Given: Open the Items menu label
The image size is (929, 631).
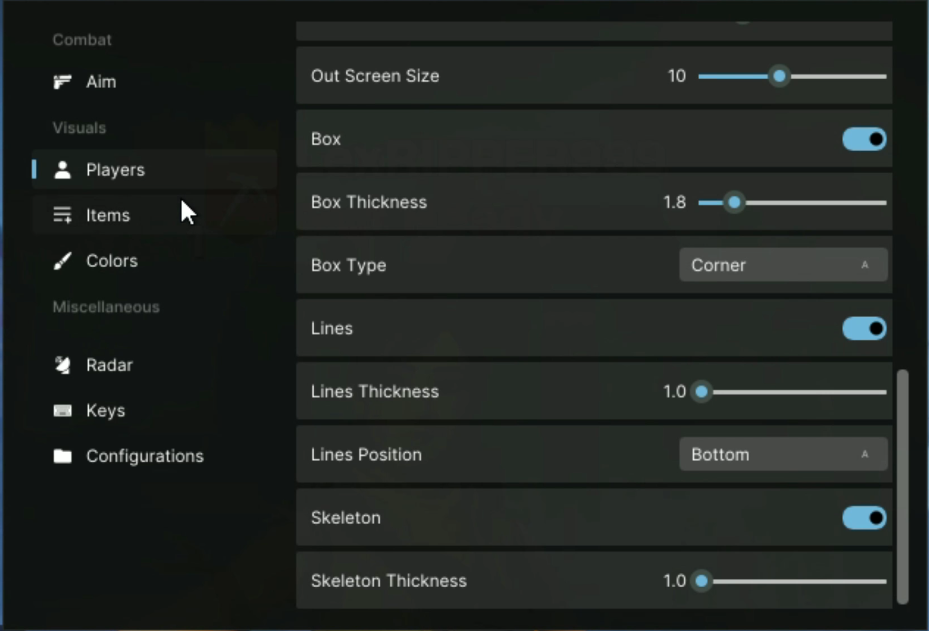Looking at the screenshot, I should tap(108, 215).
